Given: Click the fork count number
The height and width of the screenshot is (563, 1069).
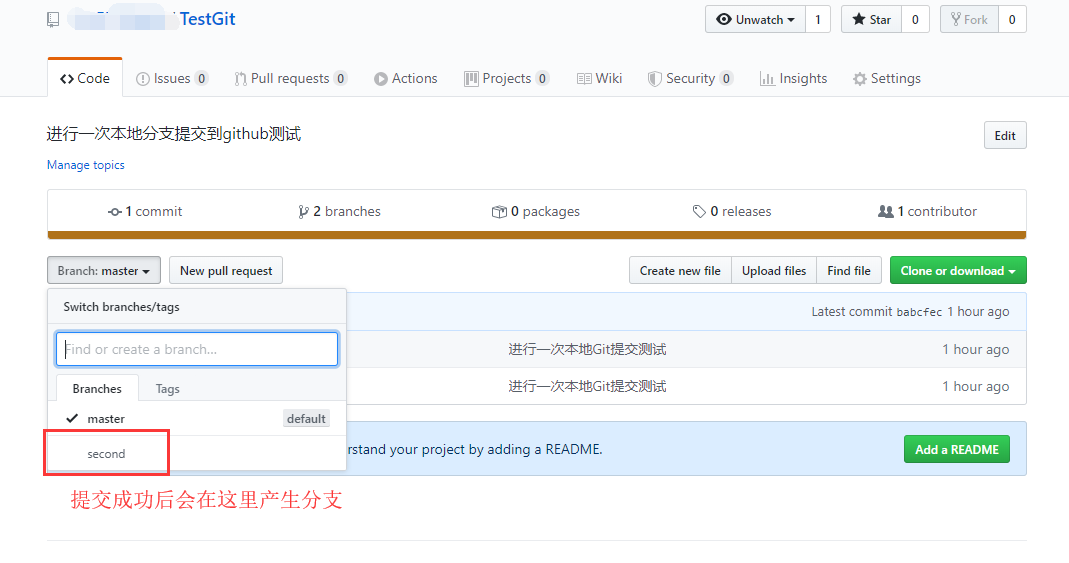Looking at the screenshot, I should tap(1012, 20).
